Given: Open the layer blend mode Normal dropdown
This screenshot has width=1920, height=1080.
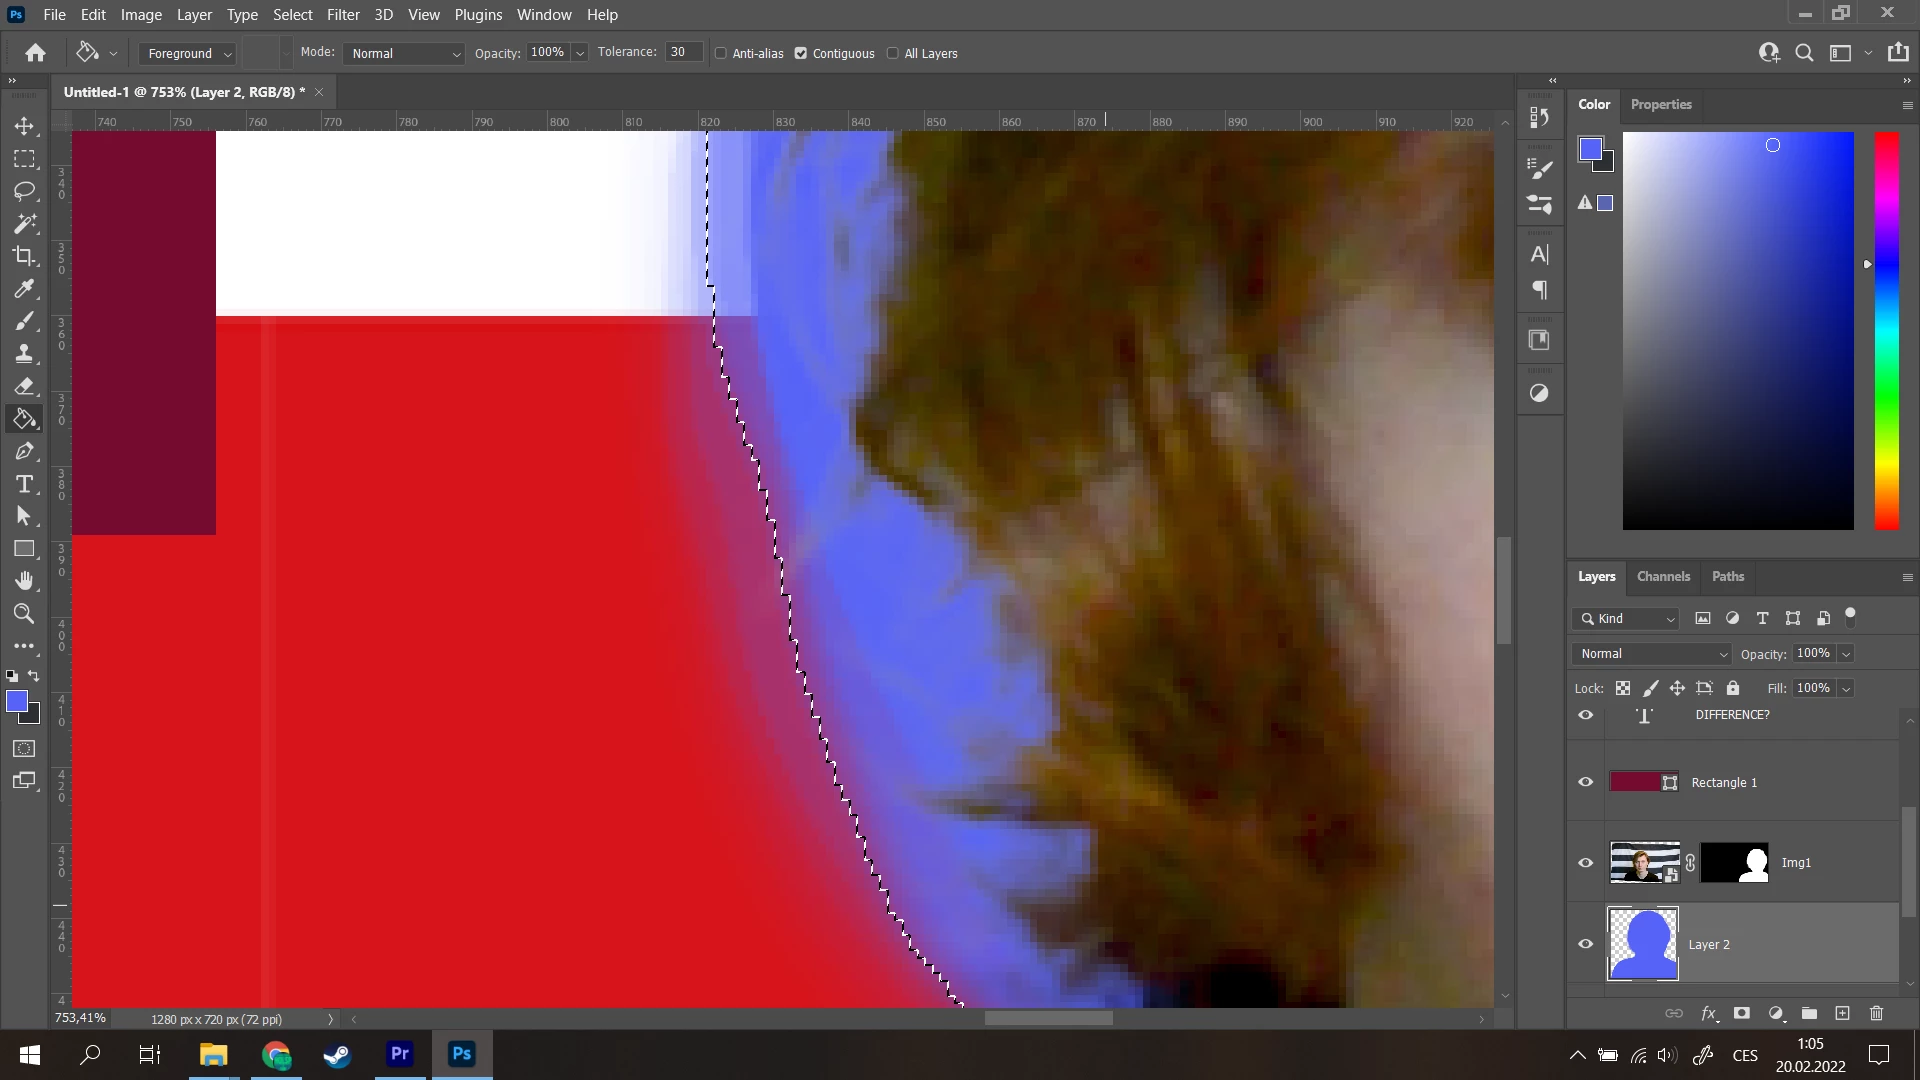Looking at the screenshot, I should coord(1651,653).
